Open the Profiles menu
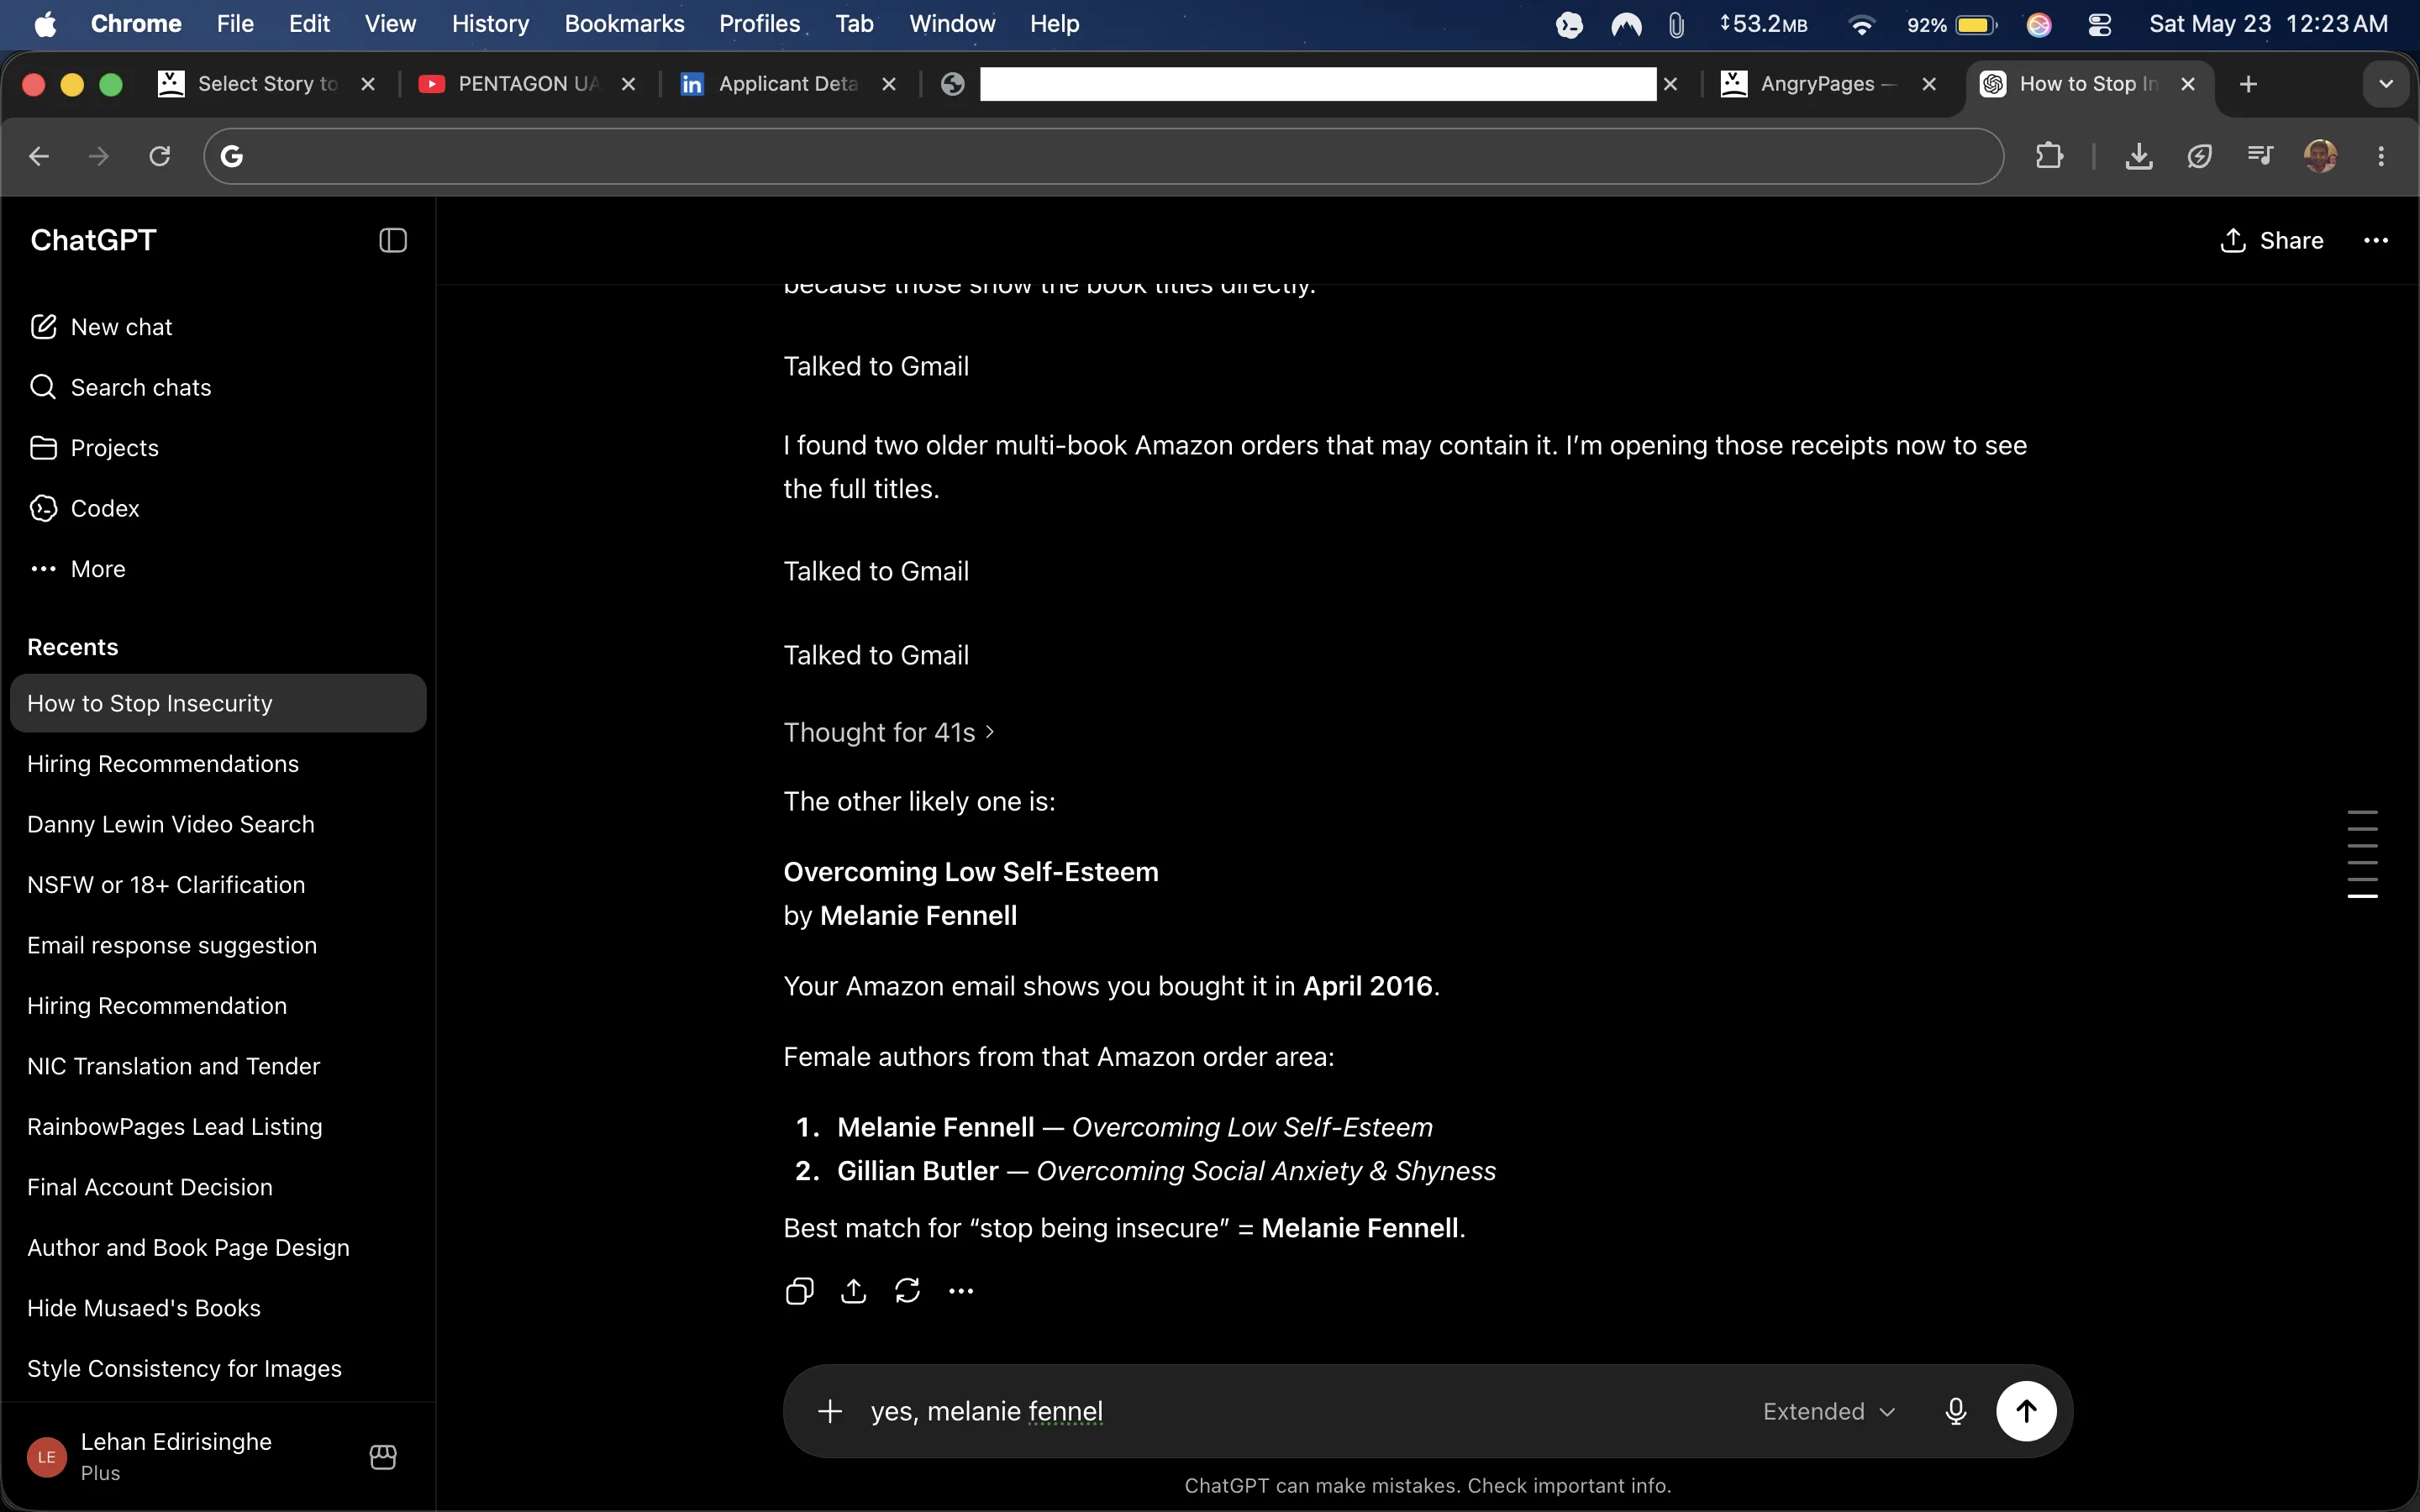 [x=760, y=24]
